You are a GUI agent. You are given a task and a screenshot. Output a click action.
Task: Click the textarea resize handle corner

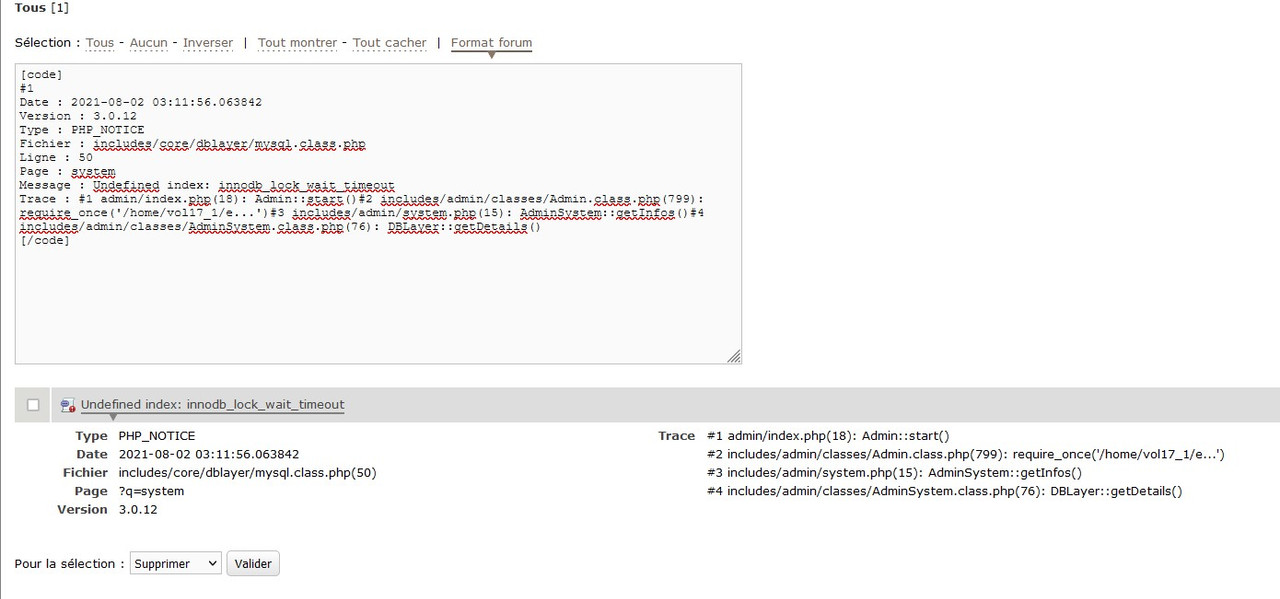click(x=734, y=356)
